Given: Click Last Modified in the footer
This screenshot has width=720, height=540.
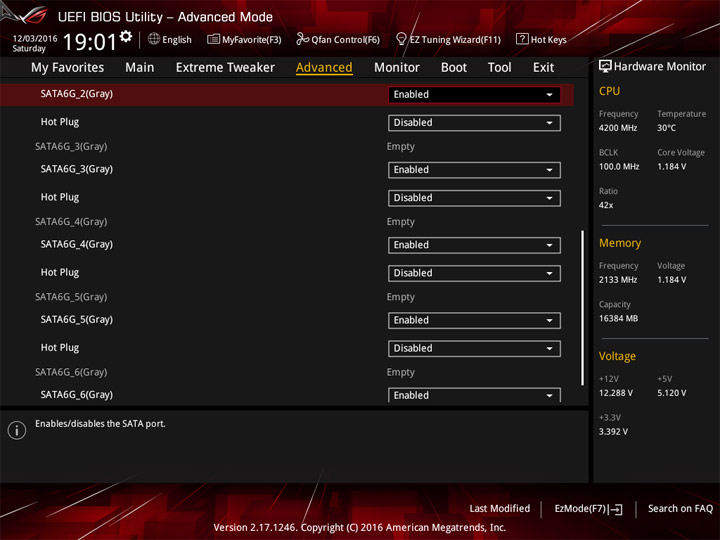Looking at the screenshot, I should [500, 509].
